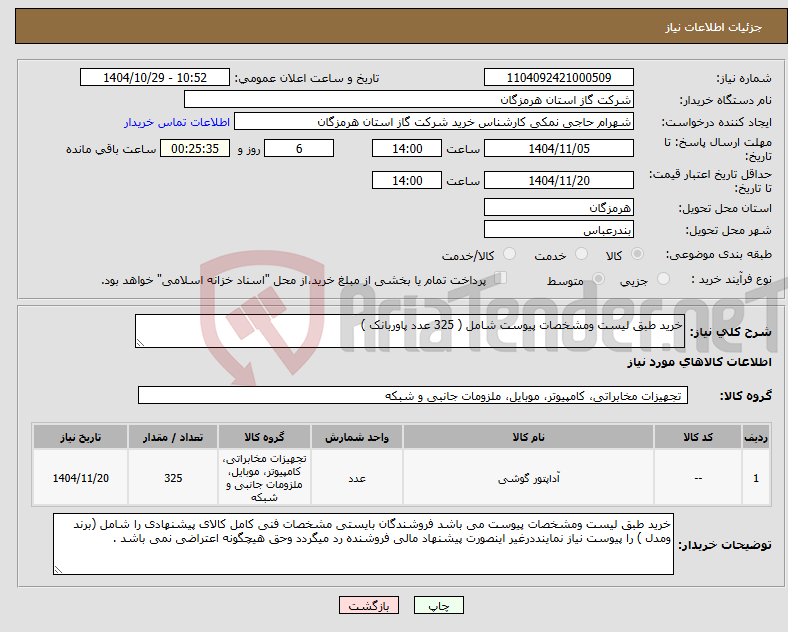Image resolution: width=788 pixels, height=632 pixels.
Task: Click the delivery province field هرمزگان
Action: (558, 207)
